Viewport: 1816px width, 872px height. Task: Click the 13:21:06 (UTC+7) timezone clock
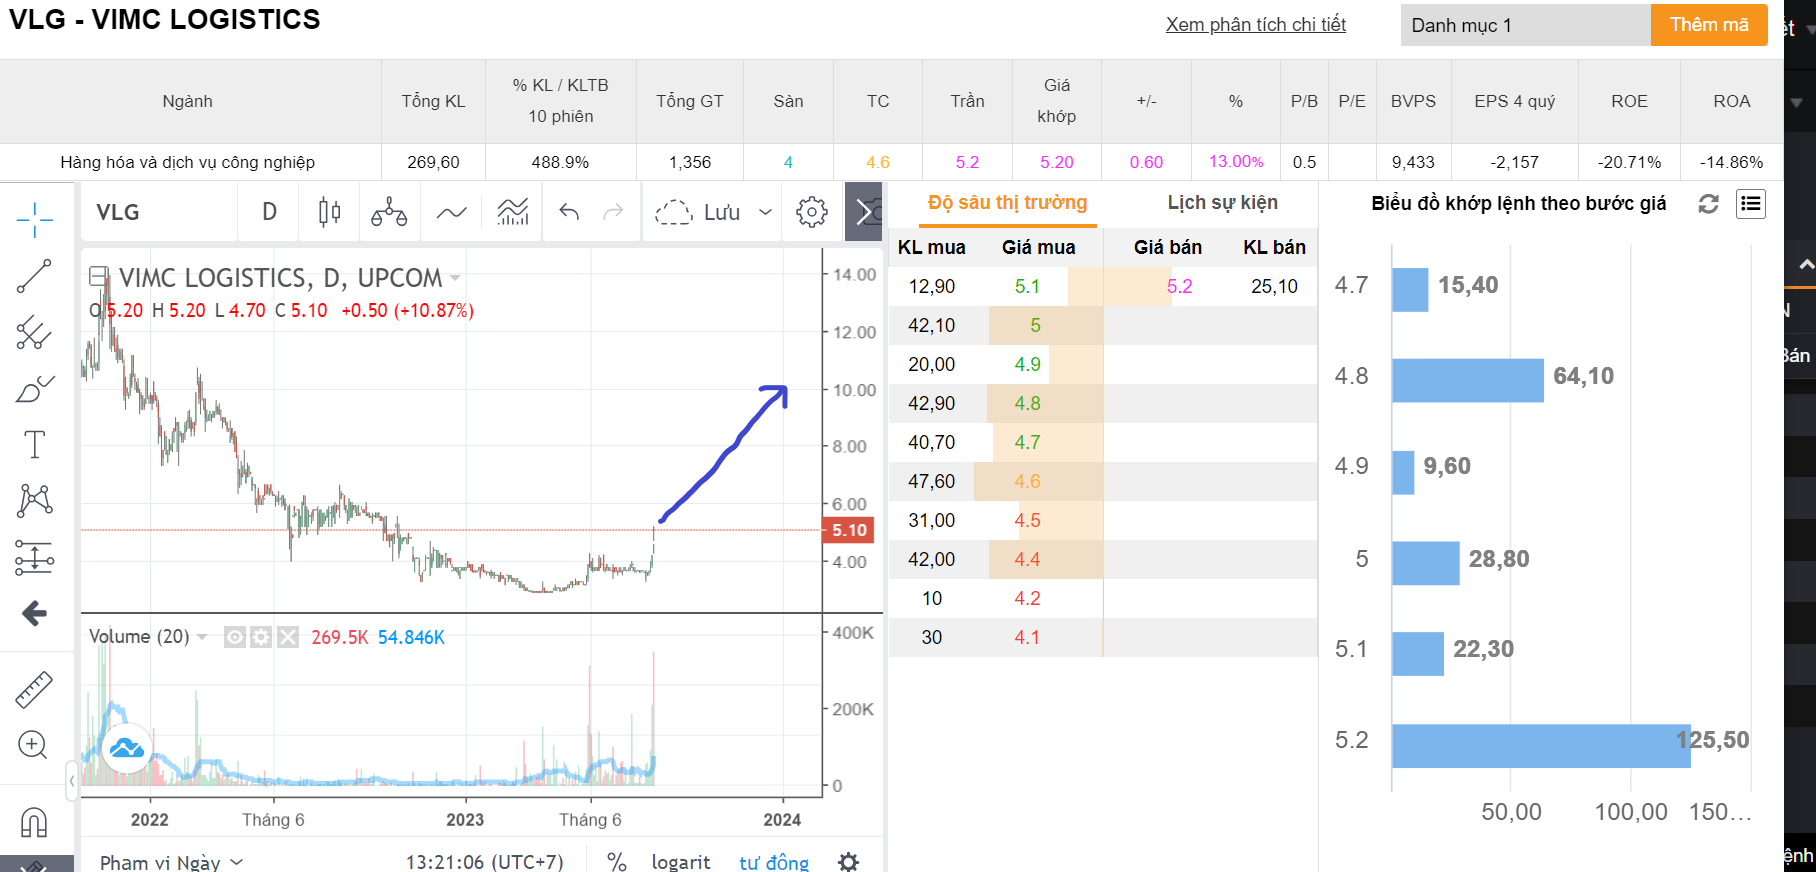(485, 862)
